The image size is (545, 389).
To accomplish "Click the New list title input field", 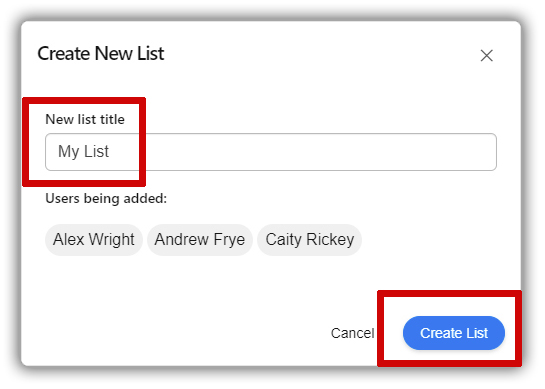I will click(x=271, y=152).
